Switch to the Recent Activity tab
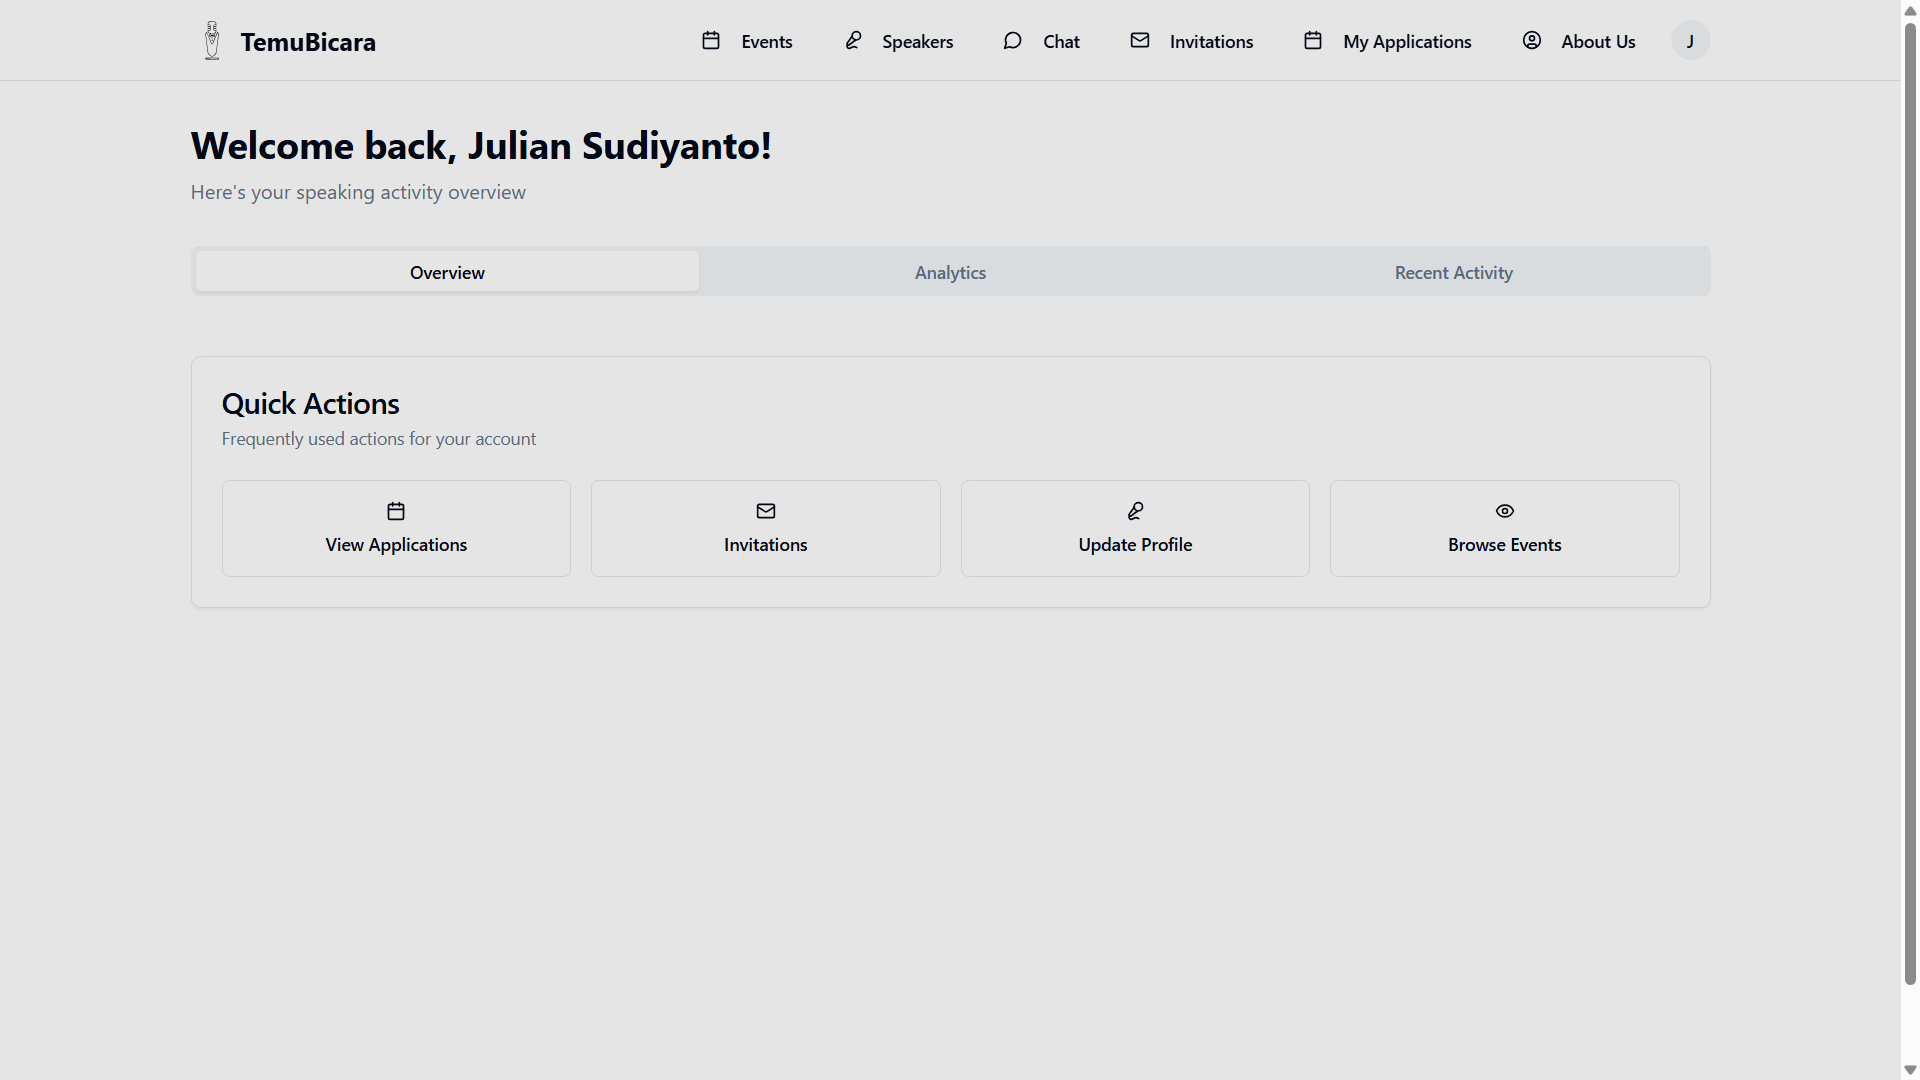1920x1080 pixels. tap(1453, 273)
